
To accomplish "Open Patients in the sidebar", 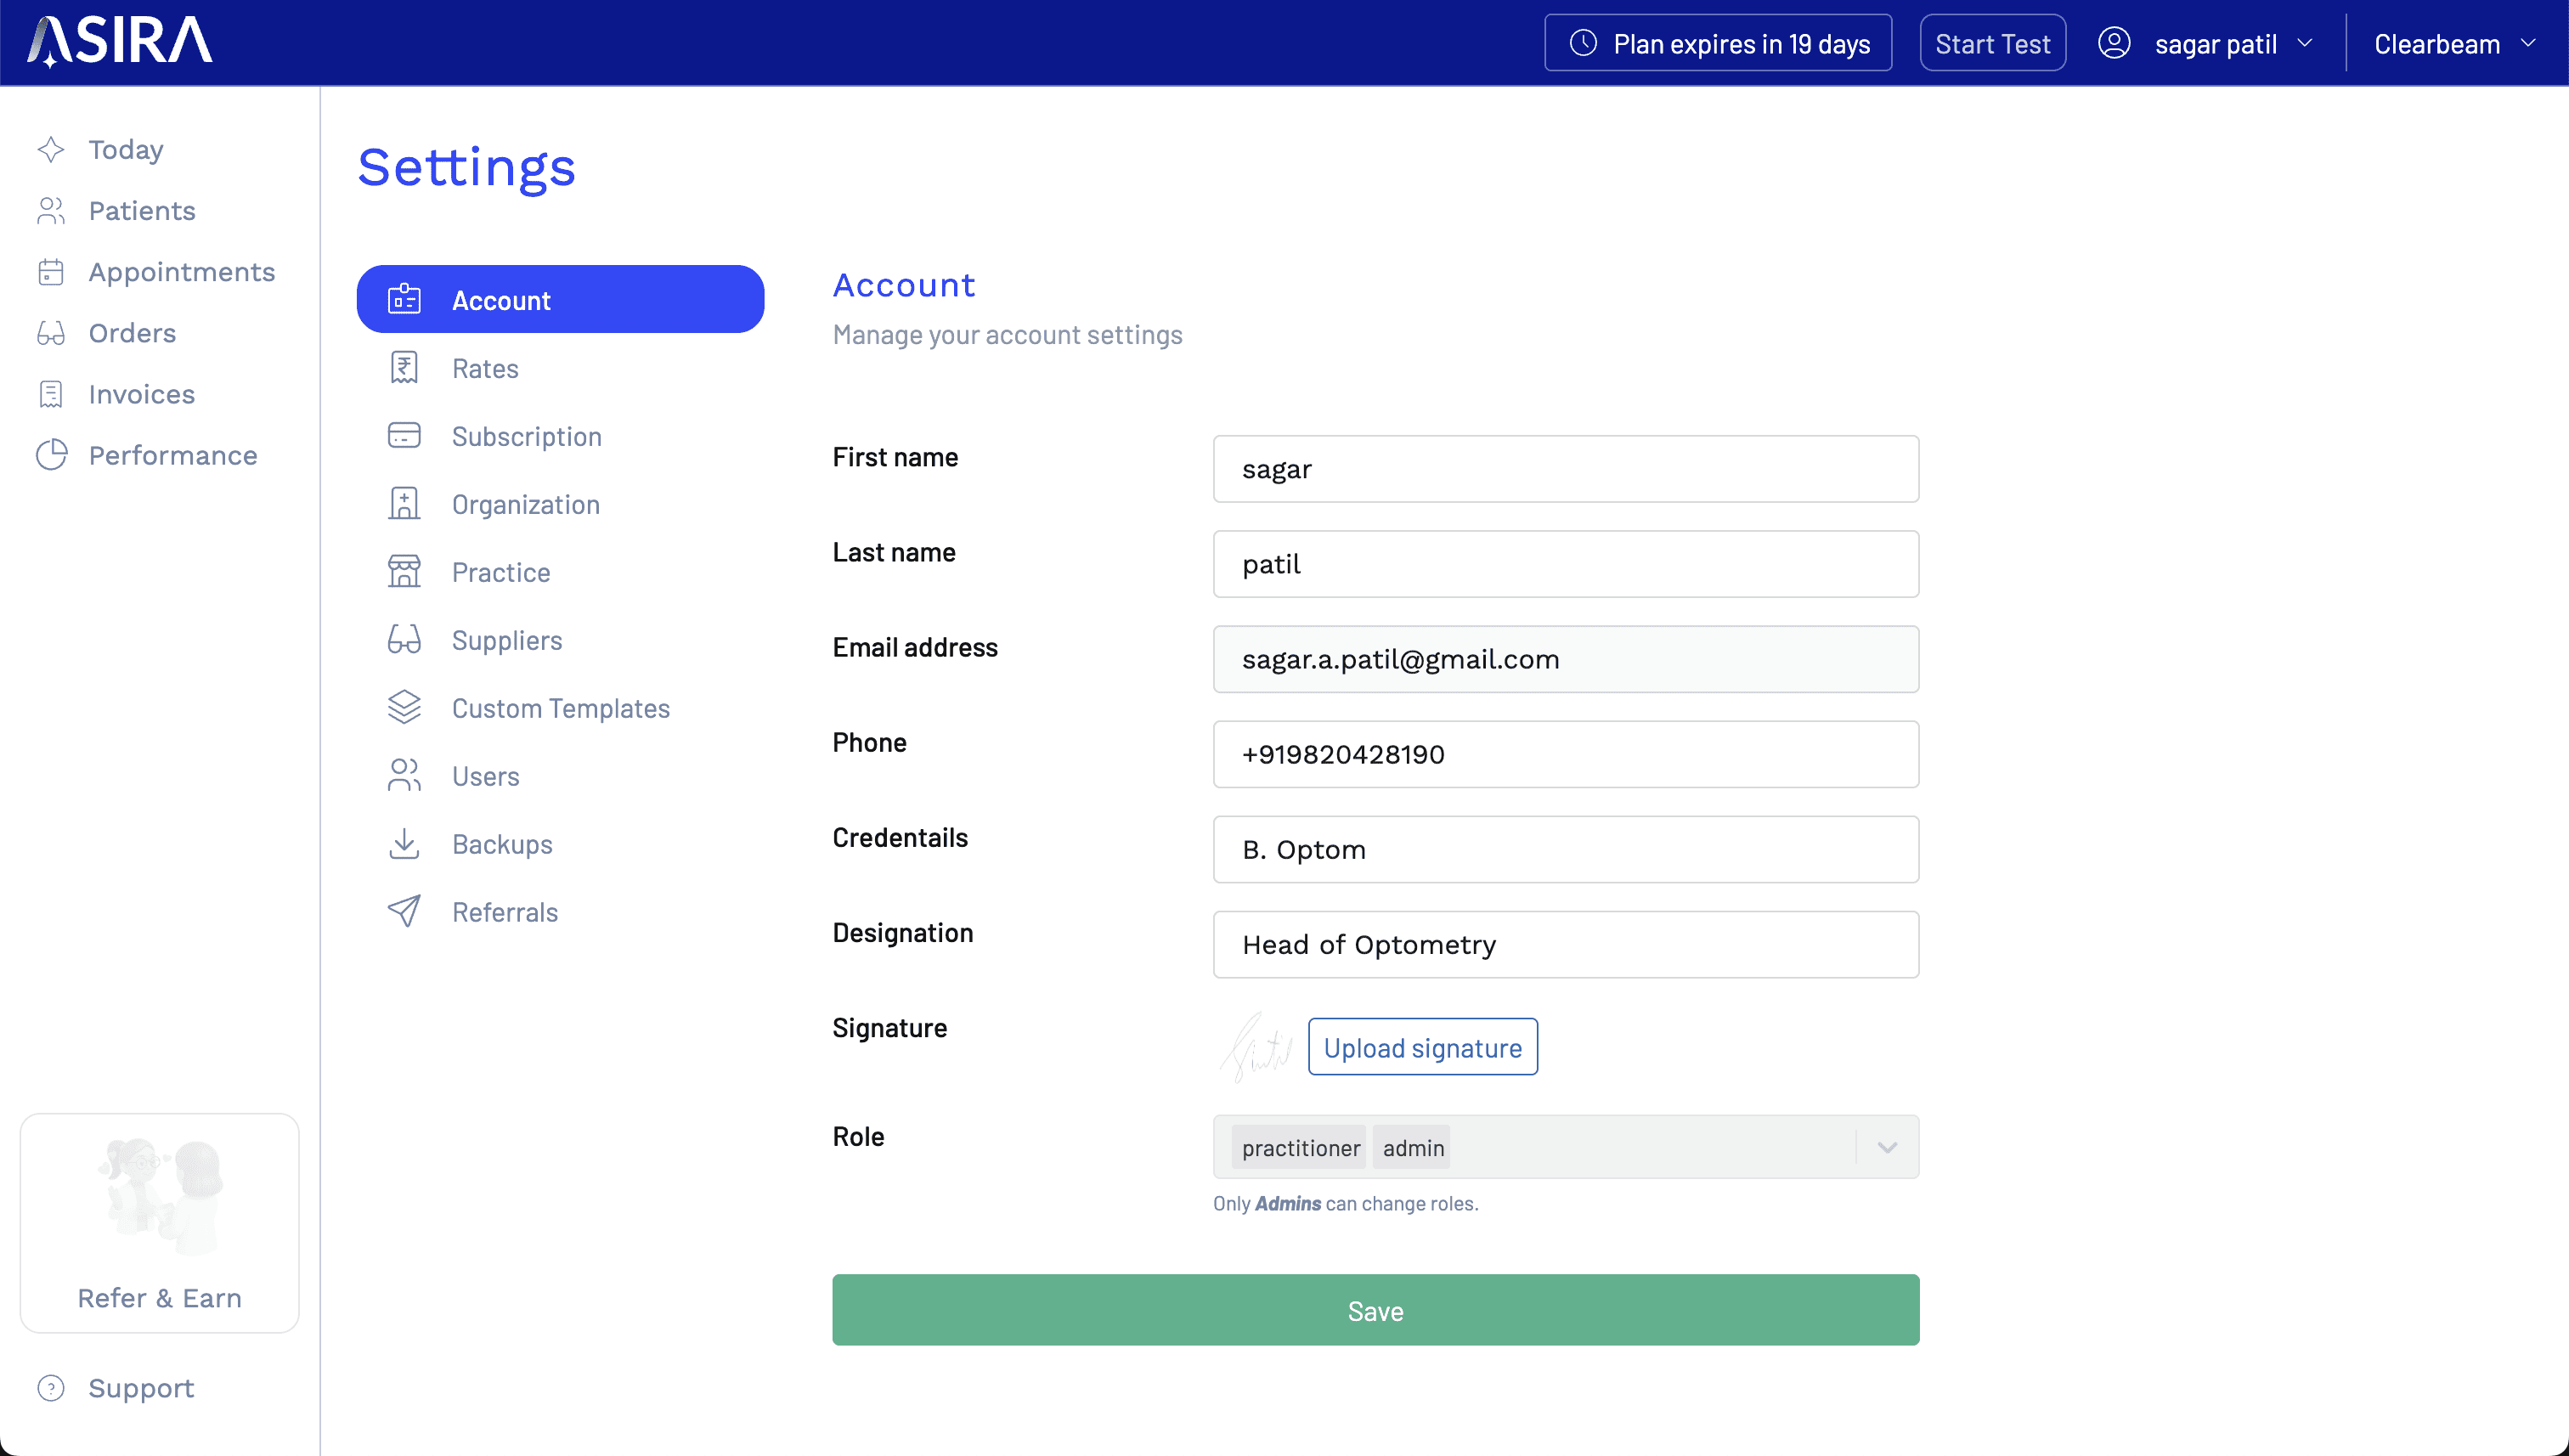I will 141,211.
